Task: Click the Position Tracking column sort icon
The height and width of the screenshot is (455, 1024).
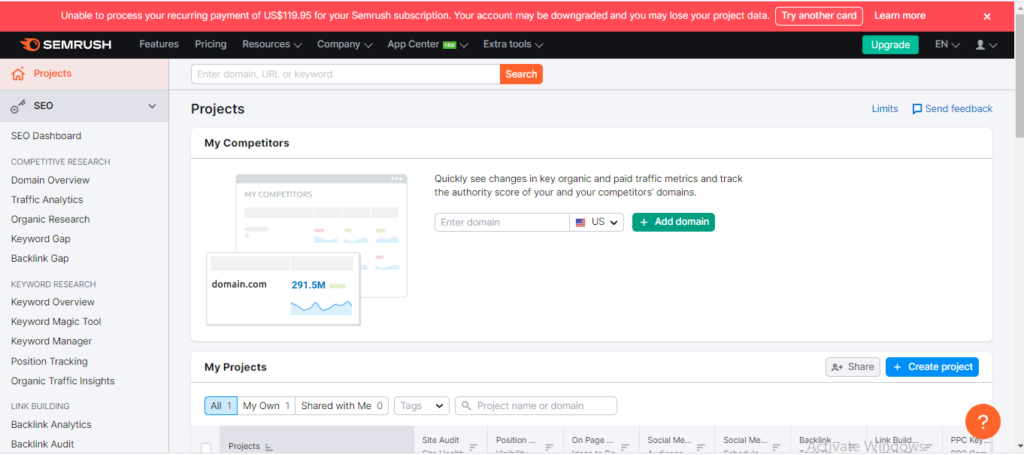Action: (548, 447)
